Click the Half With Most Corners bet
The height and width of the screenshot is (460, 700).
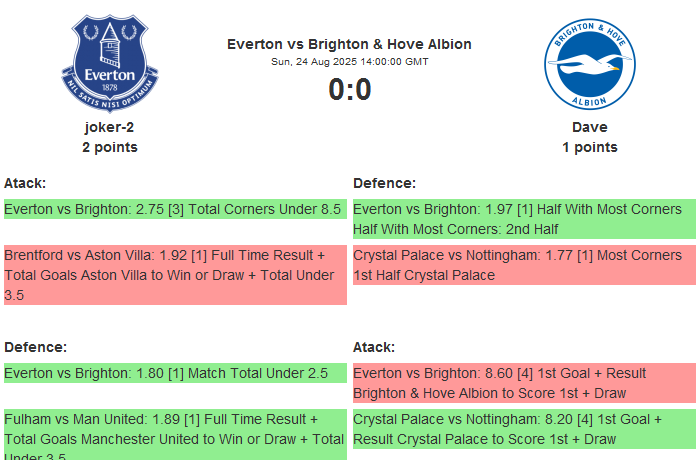523,219
